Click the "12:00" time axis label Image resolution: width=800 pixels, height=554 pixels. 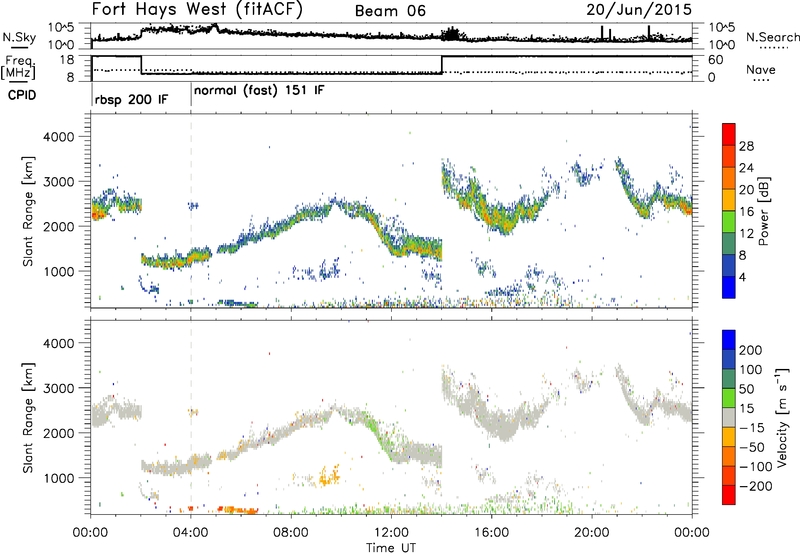(391, 533)
